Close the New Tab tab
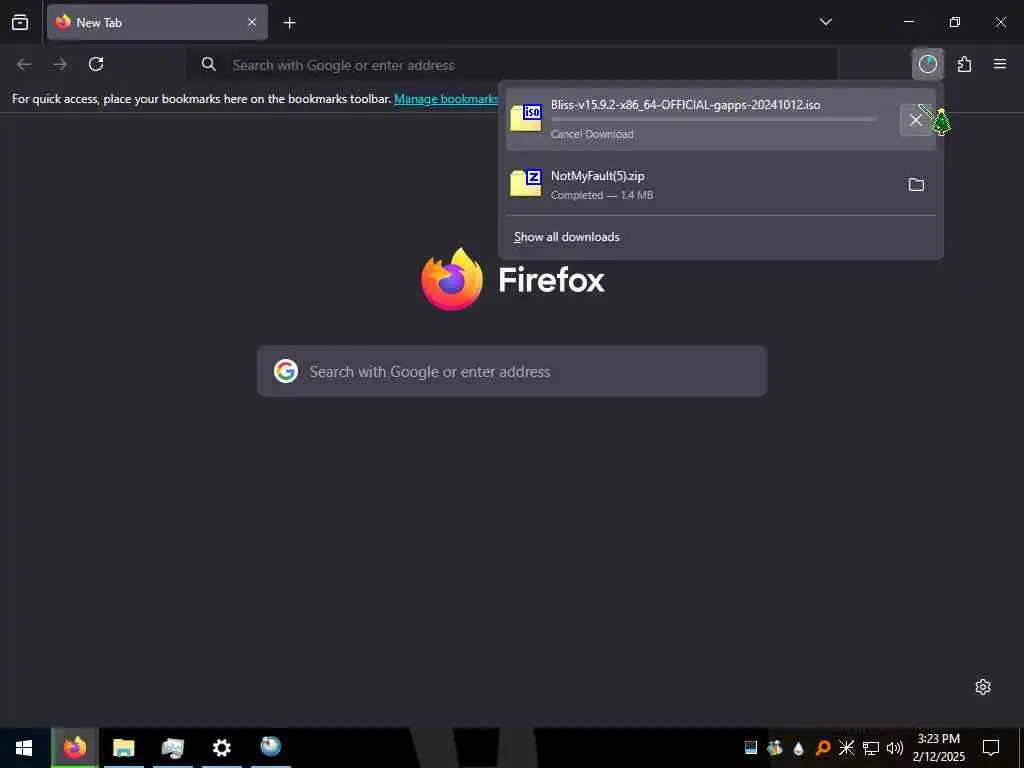 (251, 22)
